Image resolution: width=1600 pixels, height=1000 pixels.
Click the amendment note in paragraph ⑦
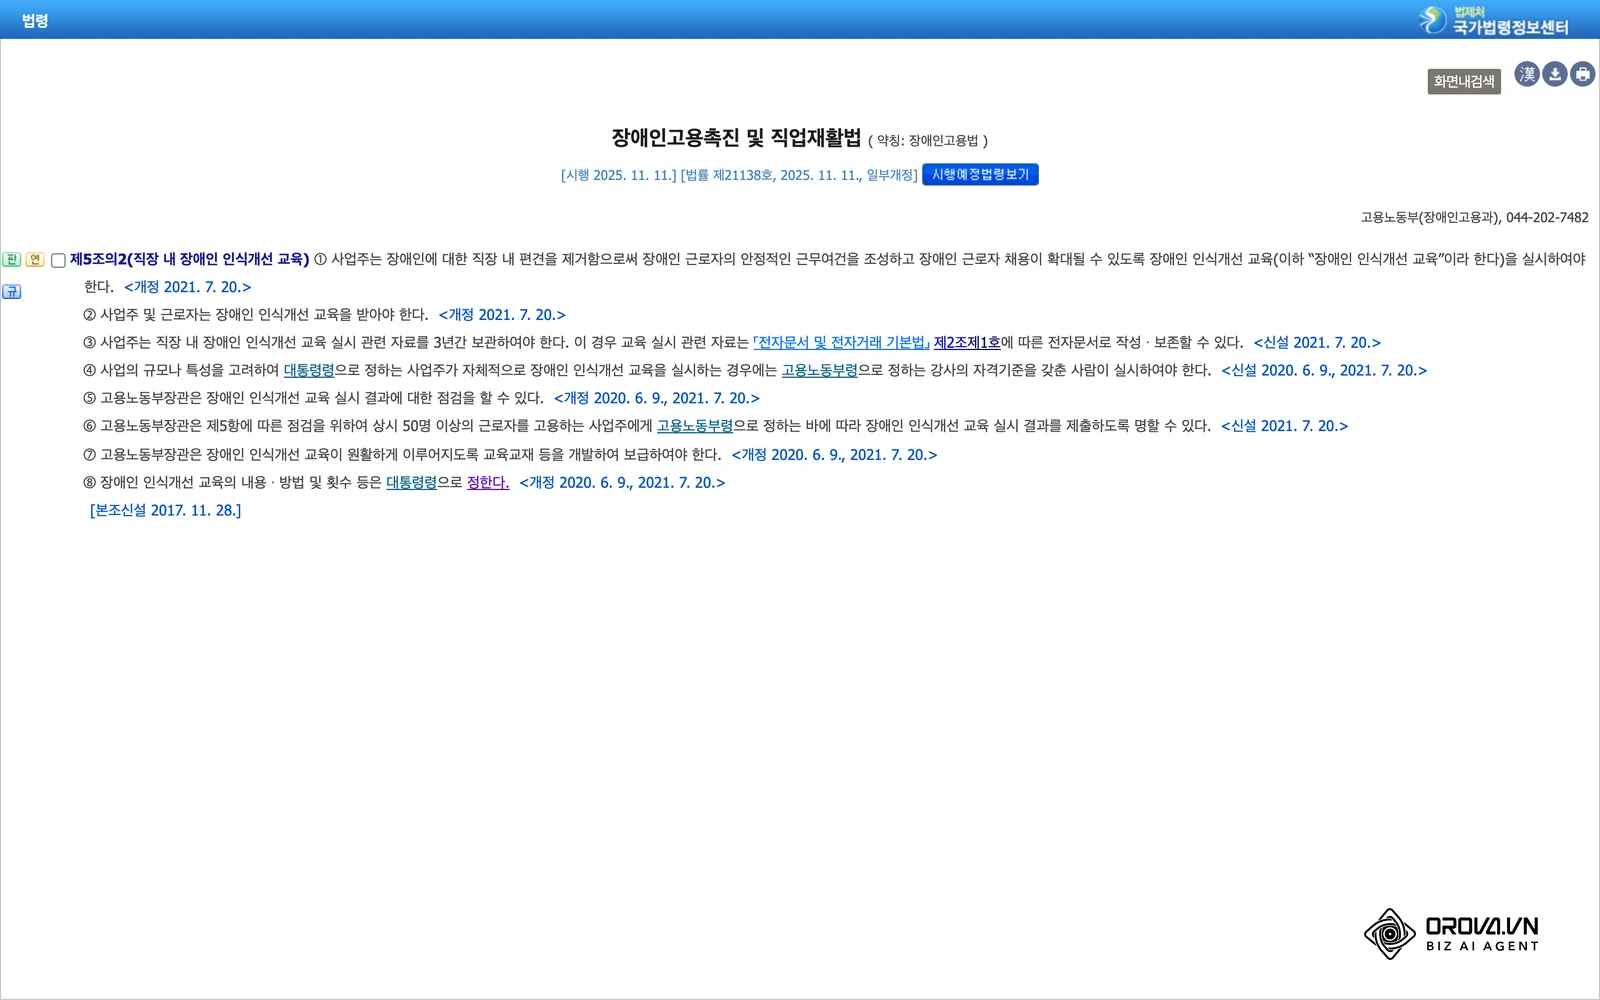pos(834,455)
